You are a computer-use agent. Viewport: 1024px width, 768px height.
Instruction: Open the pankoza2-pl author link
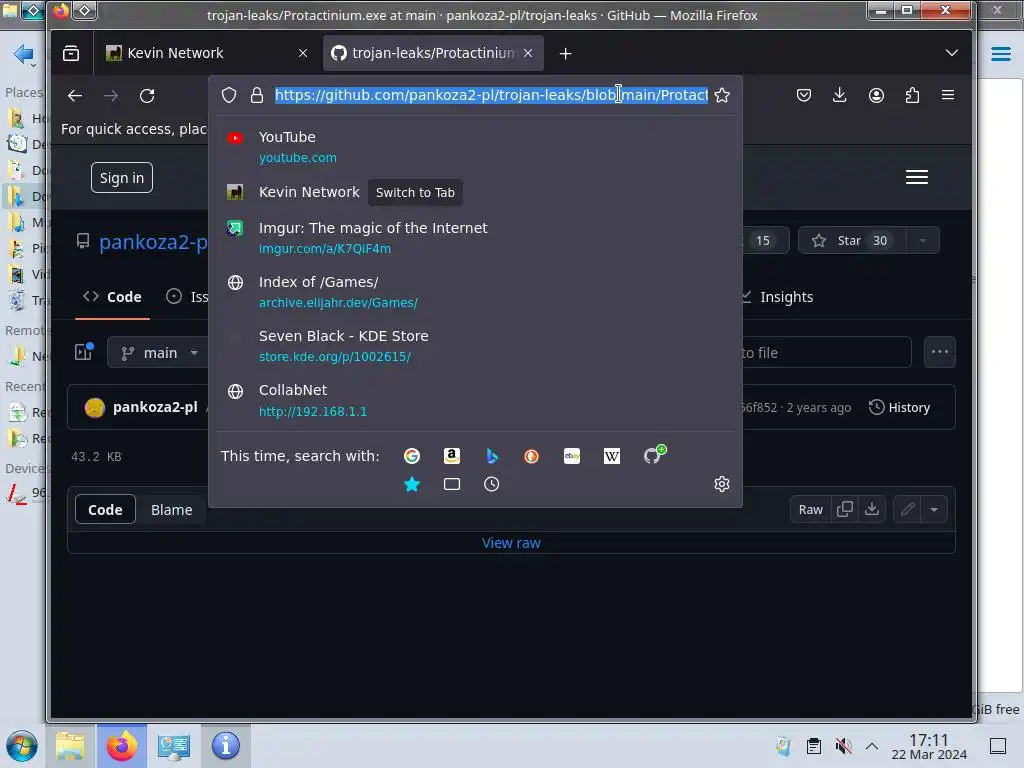click(x=155, y=408)
